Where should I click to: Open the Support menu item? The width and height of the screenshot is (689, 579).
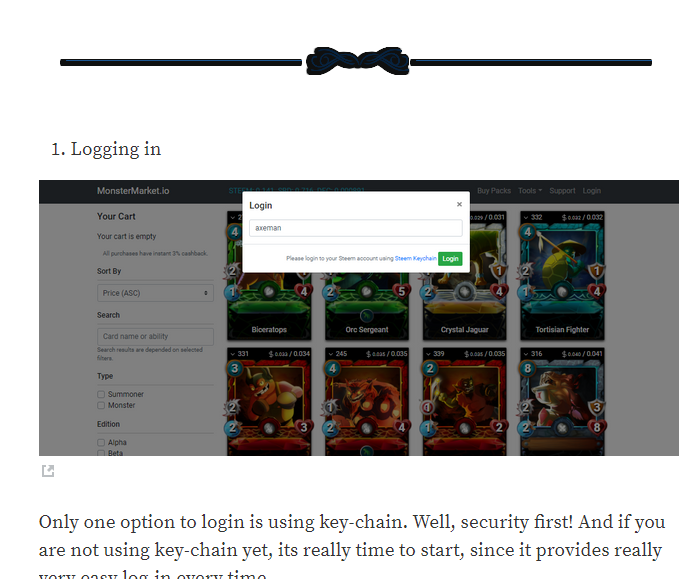(x=562, y=191)
